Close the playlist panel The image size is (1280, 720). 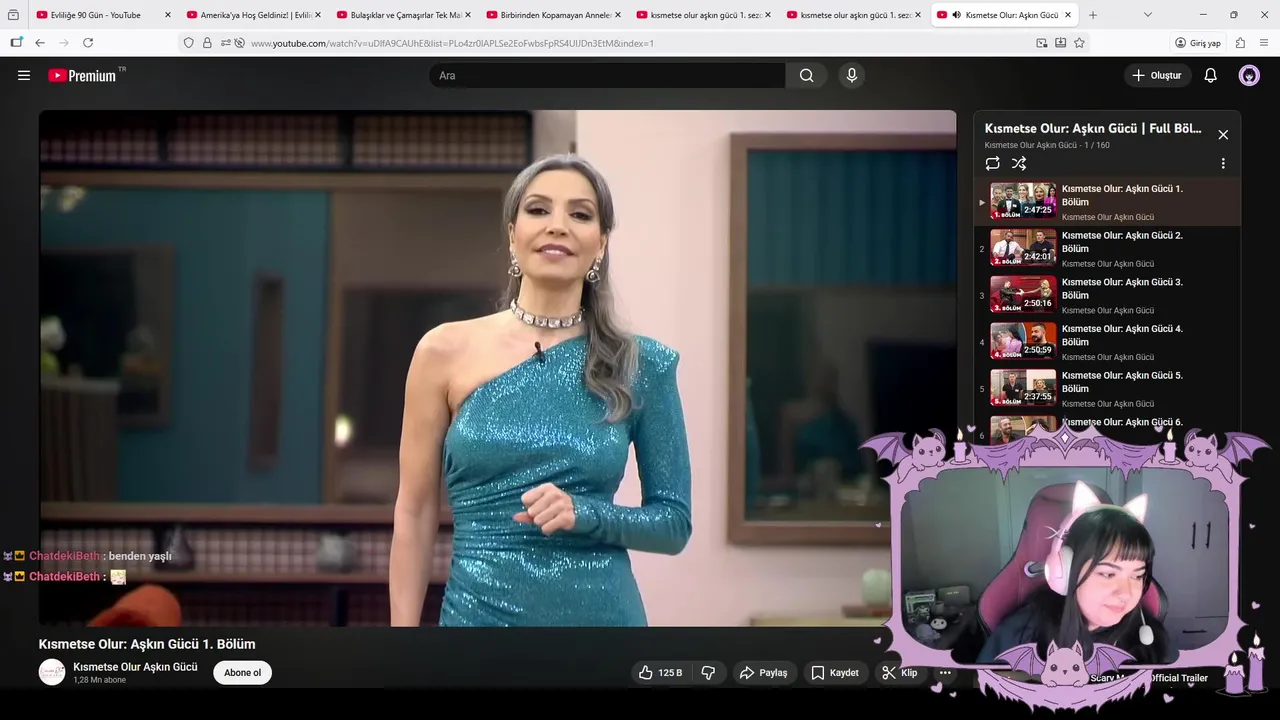pyautogui.click(x=1222, y=135)
